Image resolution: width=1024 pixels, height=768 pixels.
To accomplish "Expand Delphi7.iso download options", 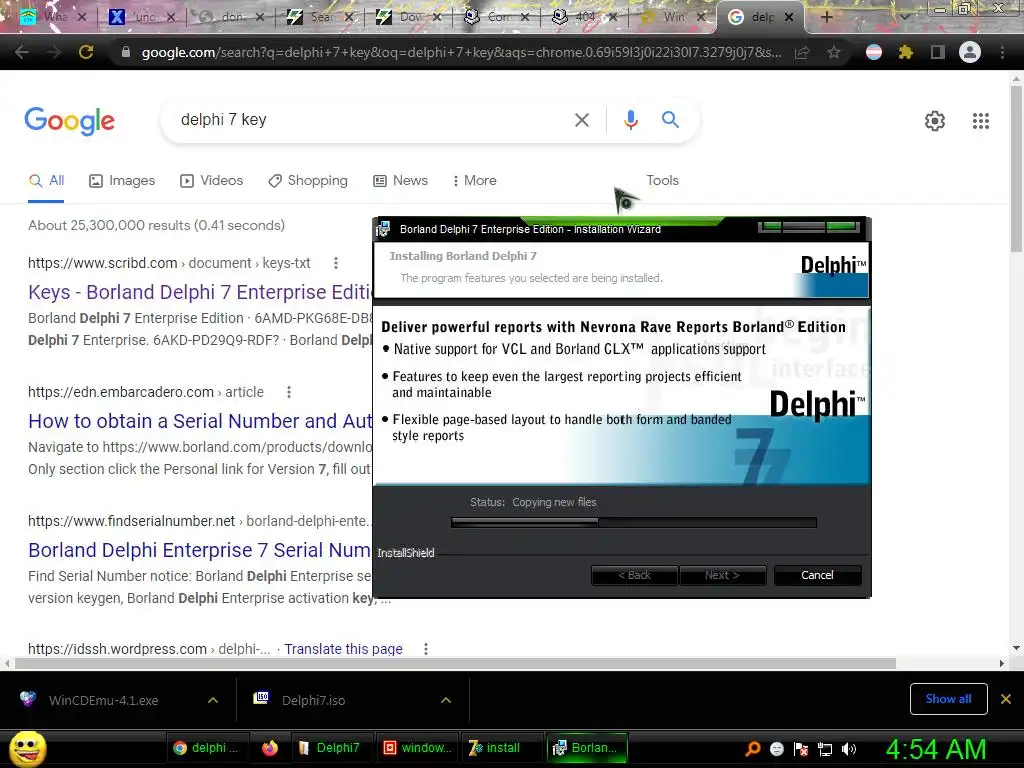I will [446, 700].
